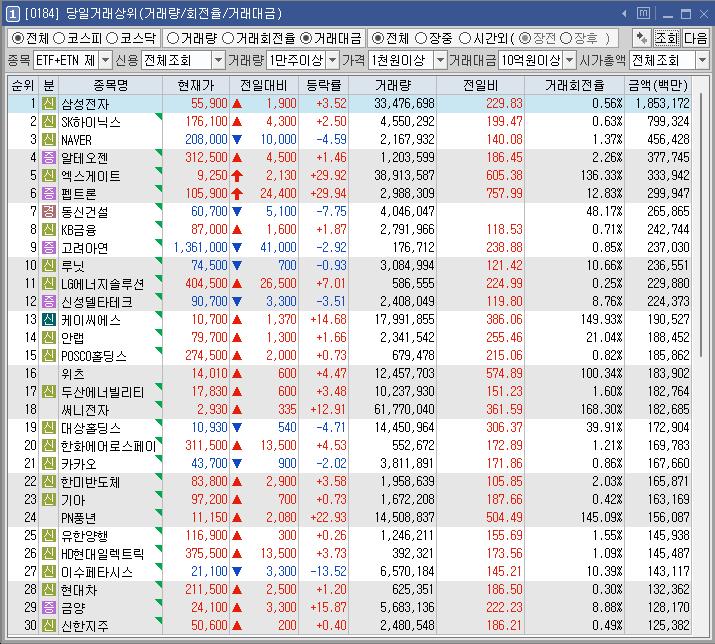This screenshot has height=644, width=715.
Task: Click the down arrow icon for 카카오
Action: coord(237,463)
